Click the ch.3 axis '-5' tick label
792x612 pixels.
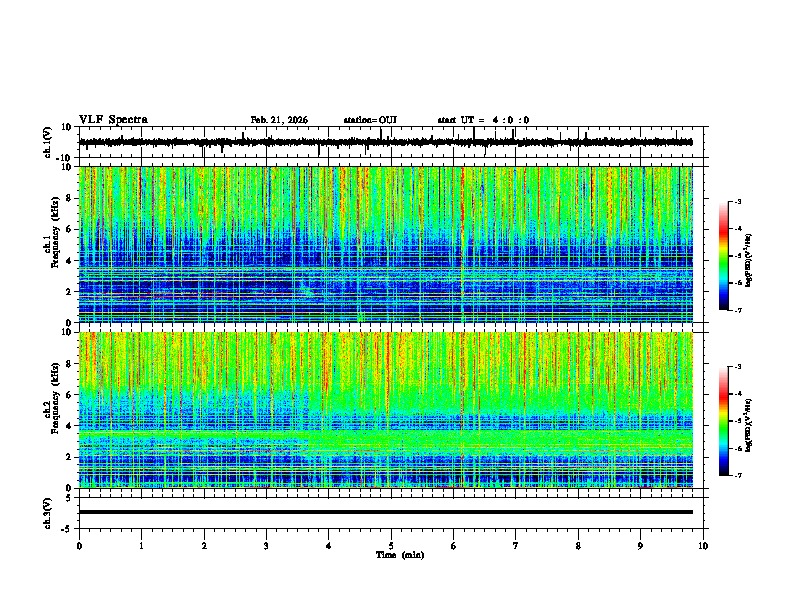(x=67, y=529)
